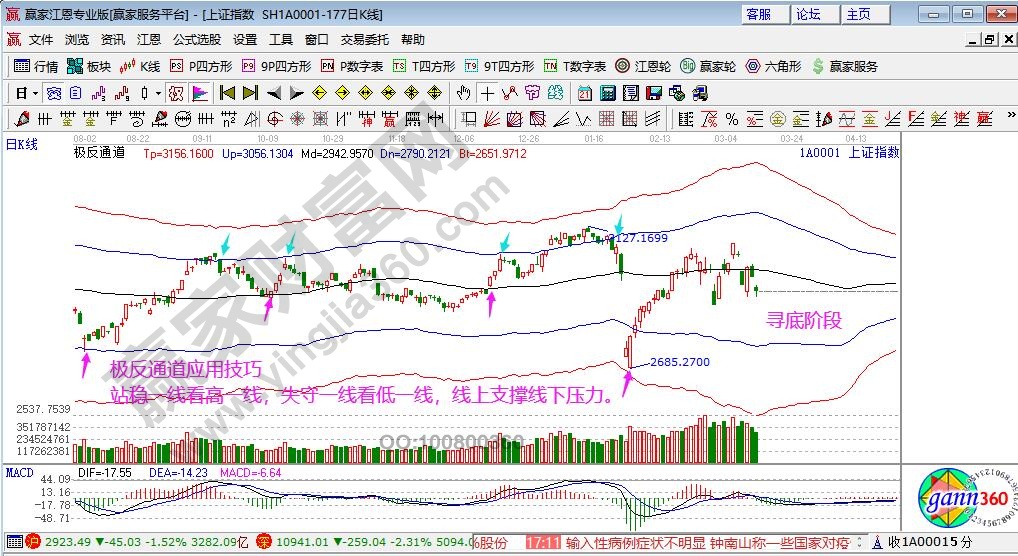The height and width of the screenshot is (556, 1018).
Task: Jump to first bar with skip-back arrow
Action: point(227,93)
